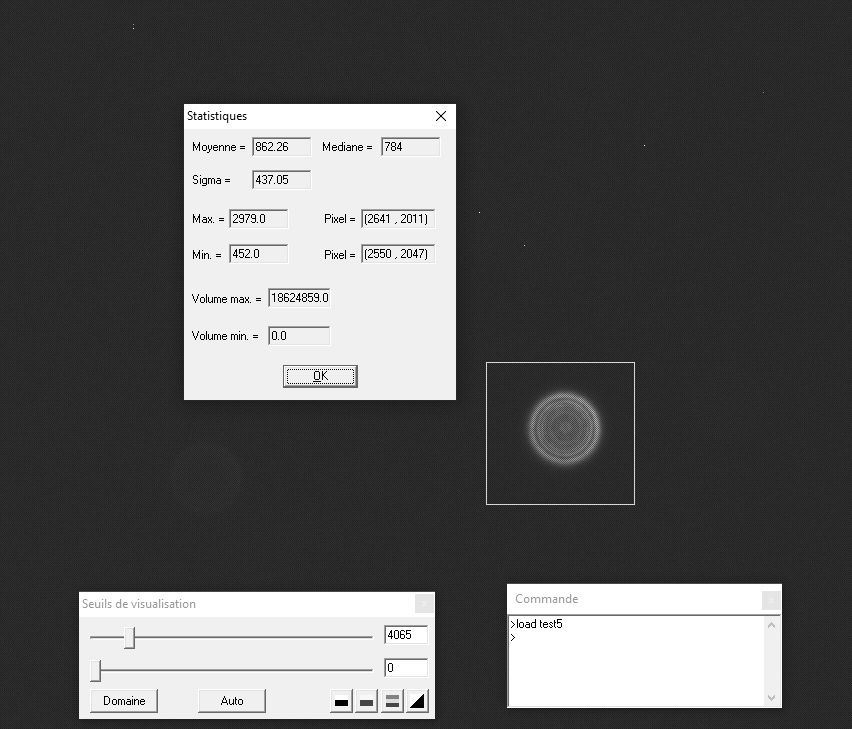Select the diffraction ring image window

click(x=560, y=432)
